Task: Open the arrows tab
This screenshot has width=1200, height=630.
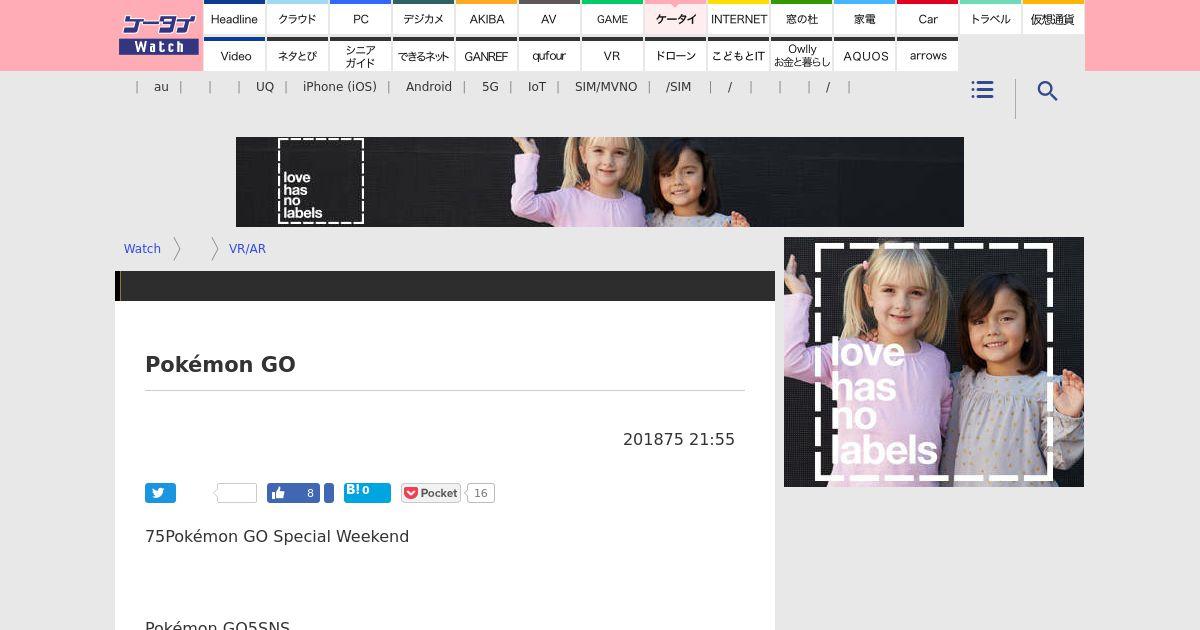Action: pyautogui.click(x=928, y=55)
